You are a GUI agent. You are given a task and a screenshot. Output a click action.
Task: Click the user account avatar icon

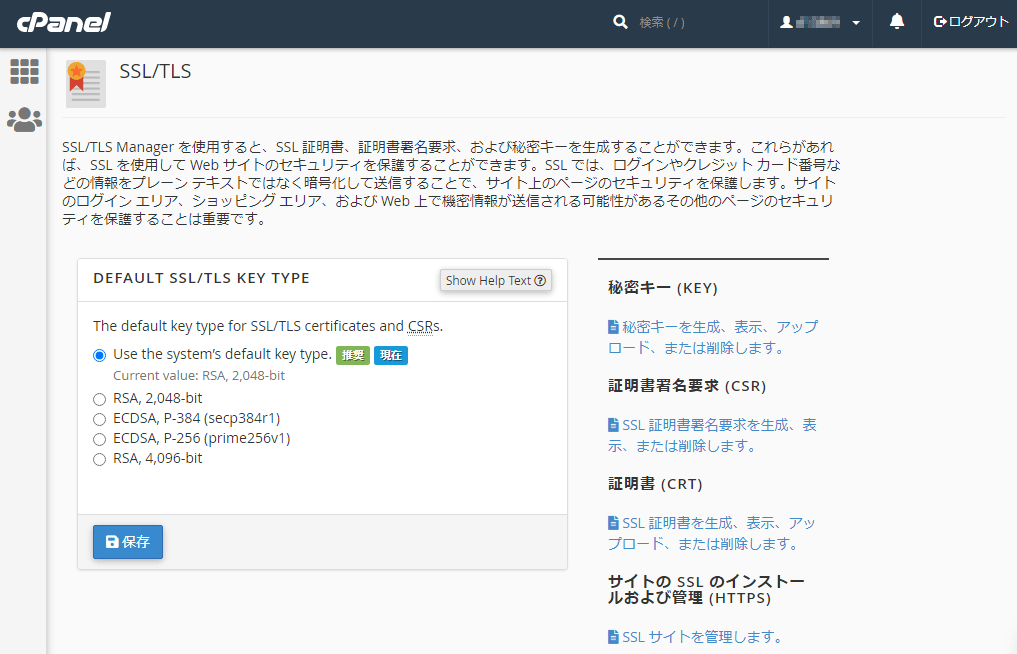(786, 22)
